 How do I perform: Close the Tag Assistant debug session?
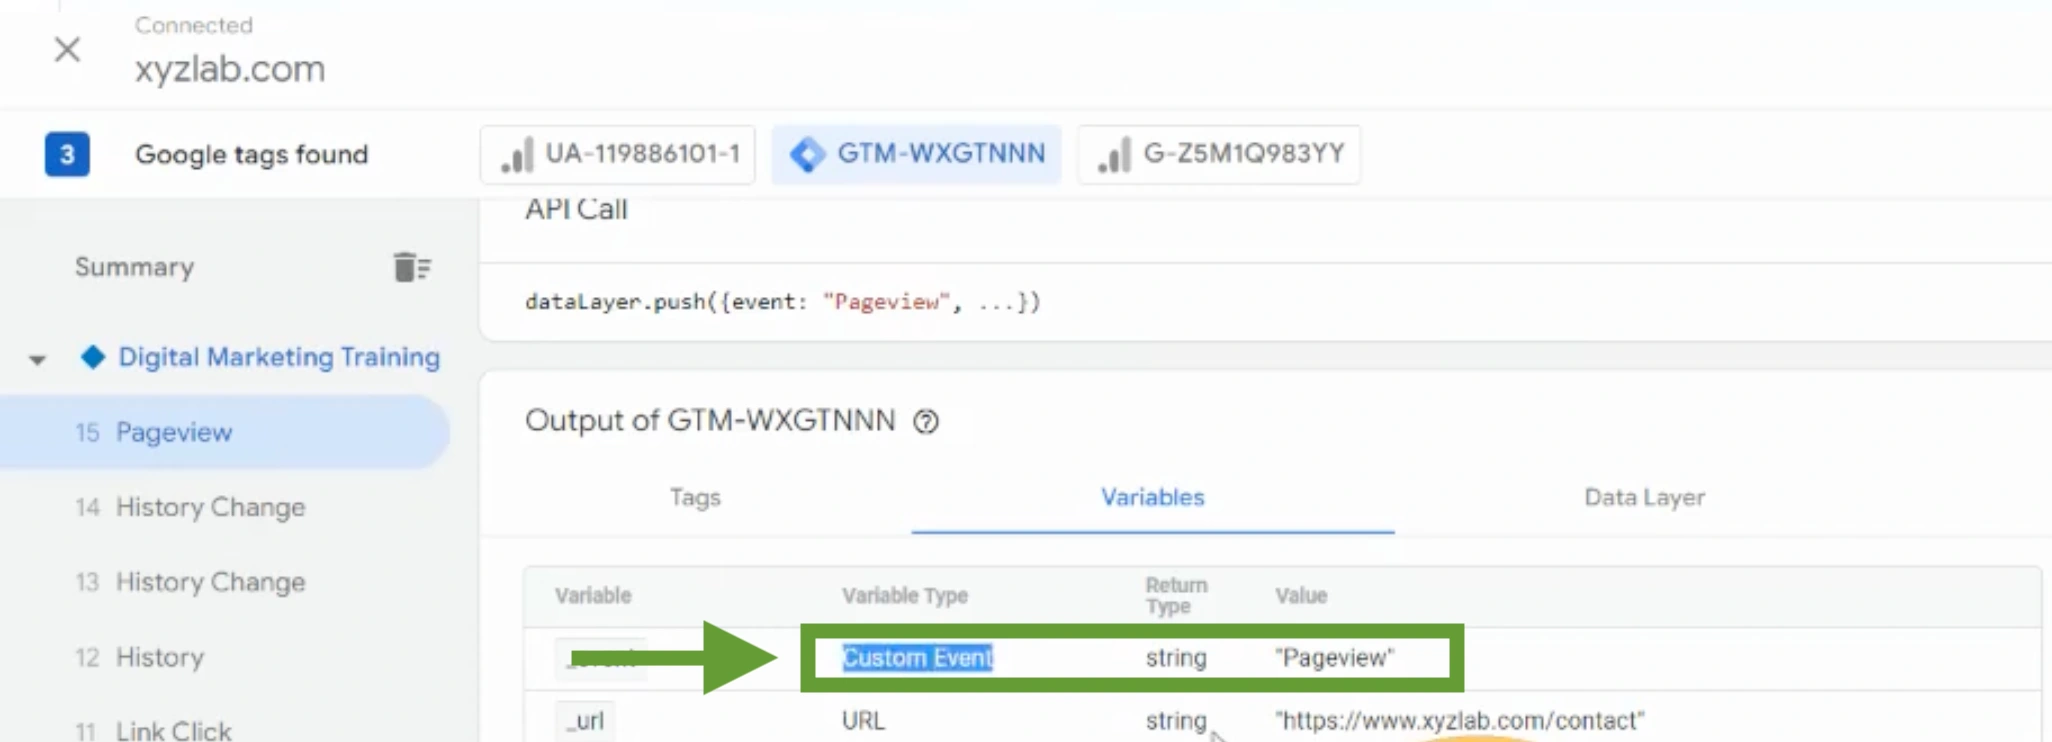67,49
